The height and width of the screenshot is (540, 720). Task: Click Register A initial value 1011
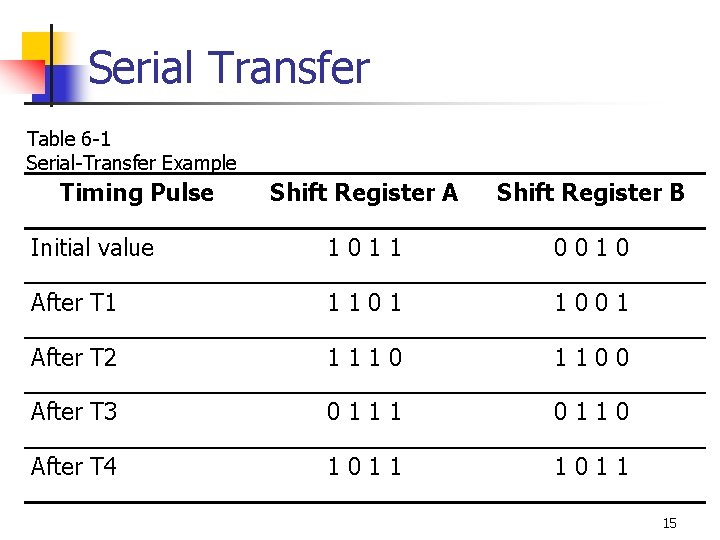point(365,248)
